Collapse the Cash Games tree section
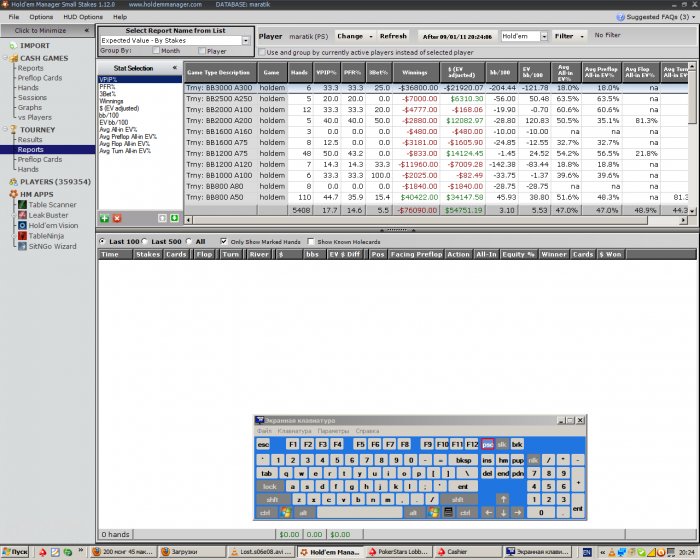Screen dimensions: 700x560 click(5, 58)
